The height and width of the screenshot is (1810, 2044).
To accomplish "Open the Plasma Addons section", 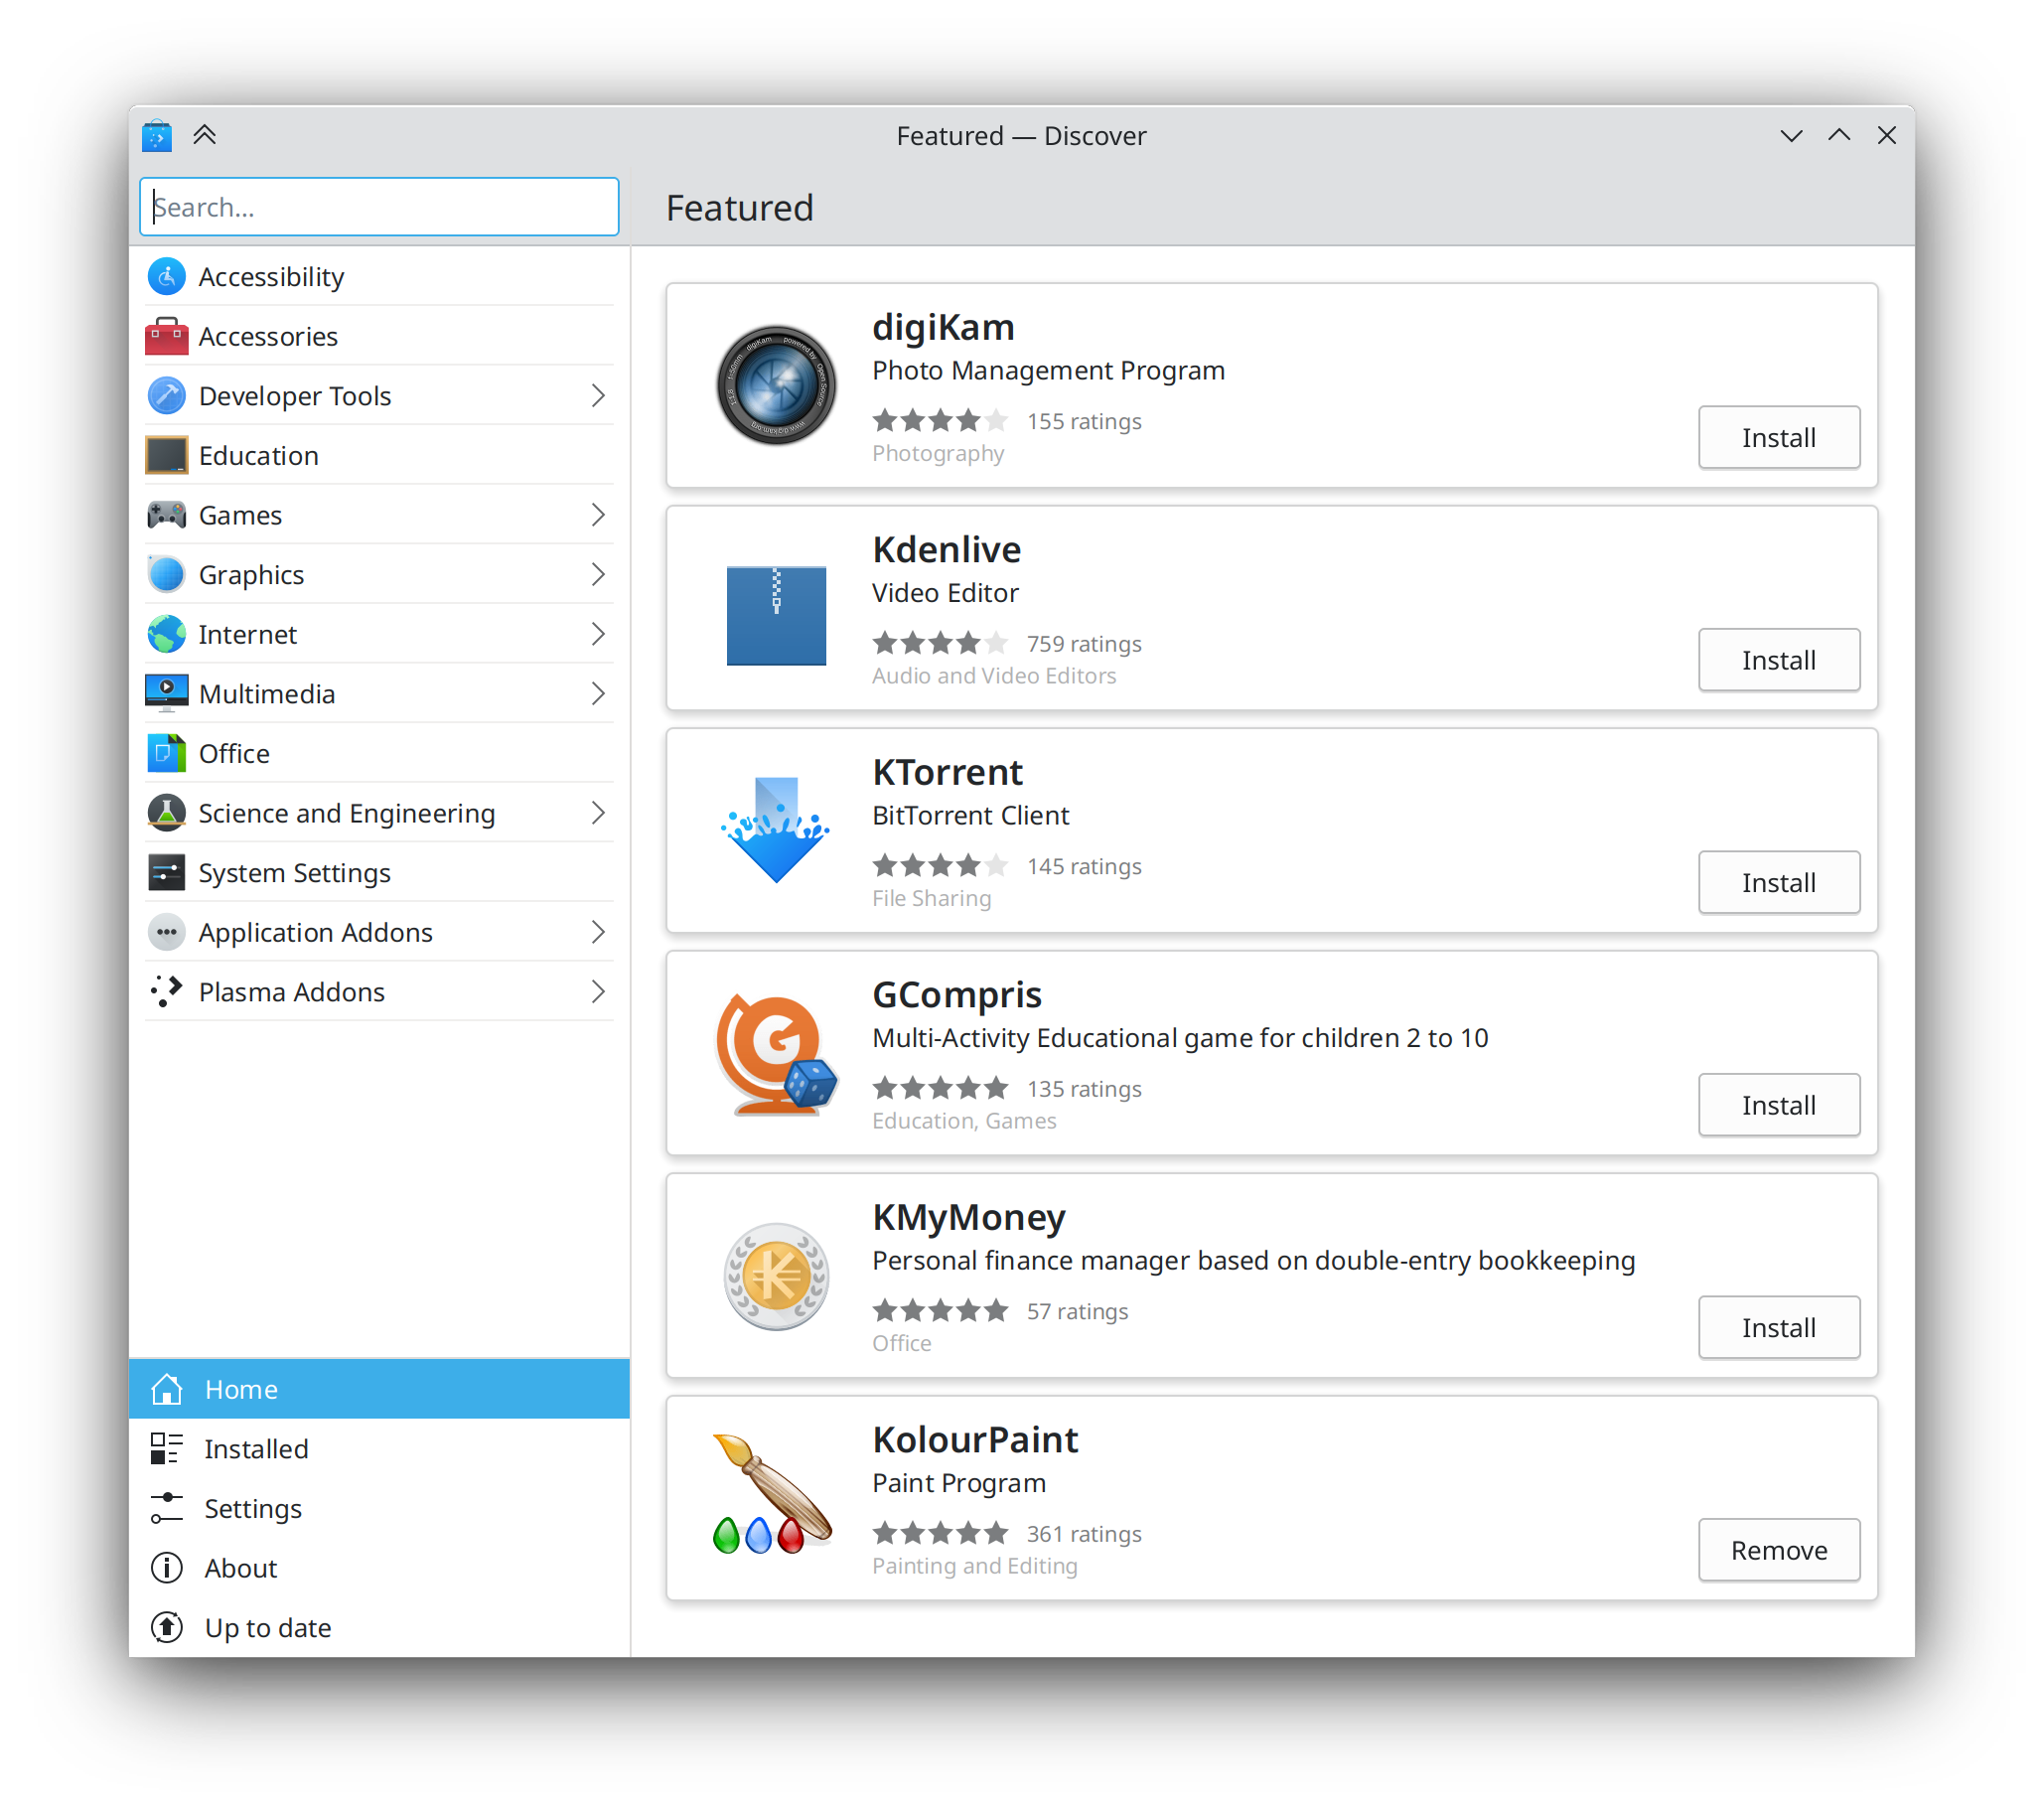I will point(377,990).
